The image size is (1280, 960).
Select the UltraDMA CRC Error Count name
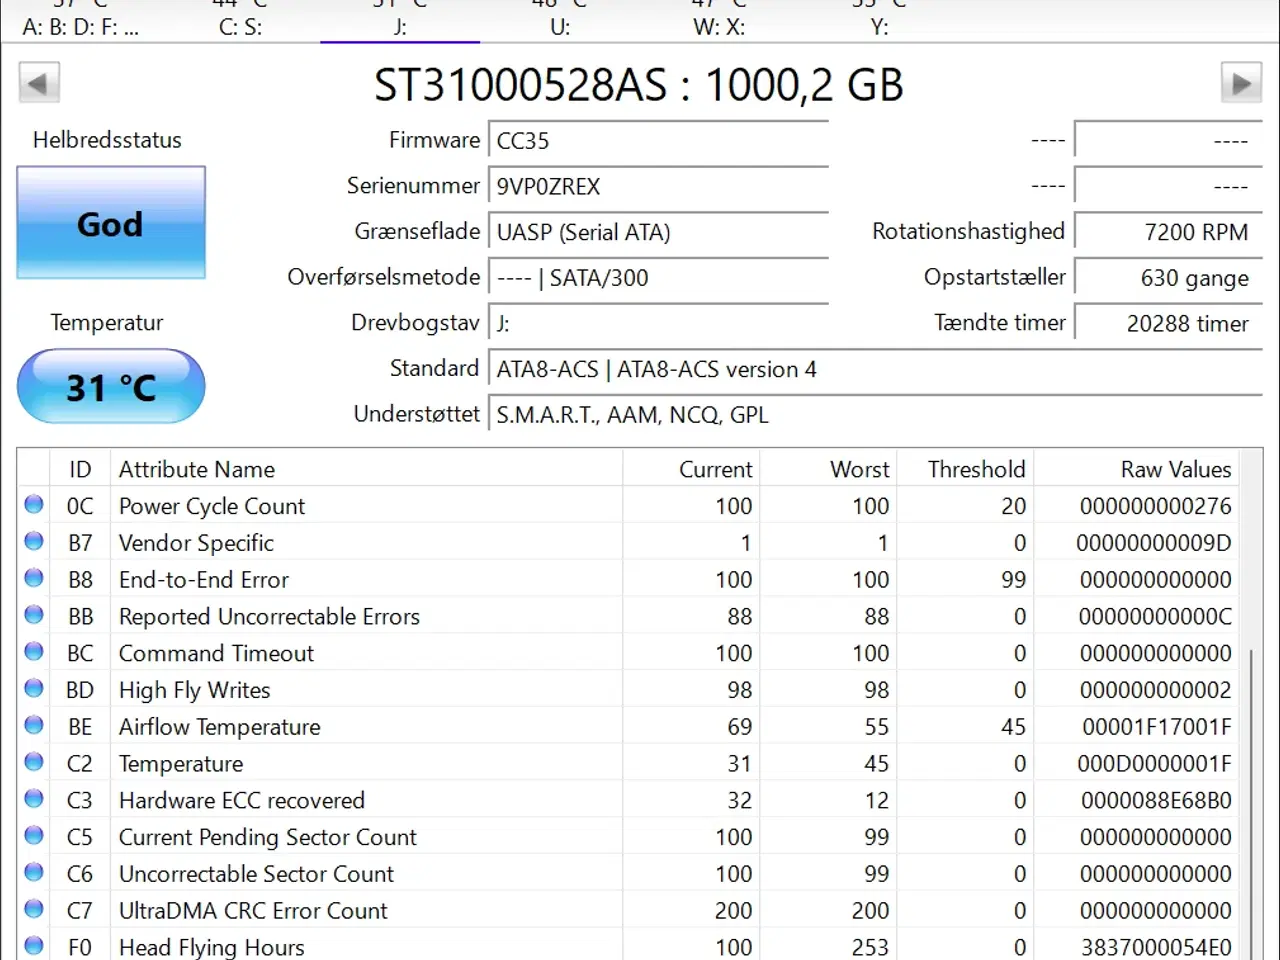point(253,911)
